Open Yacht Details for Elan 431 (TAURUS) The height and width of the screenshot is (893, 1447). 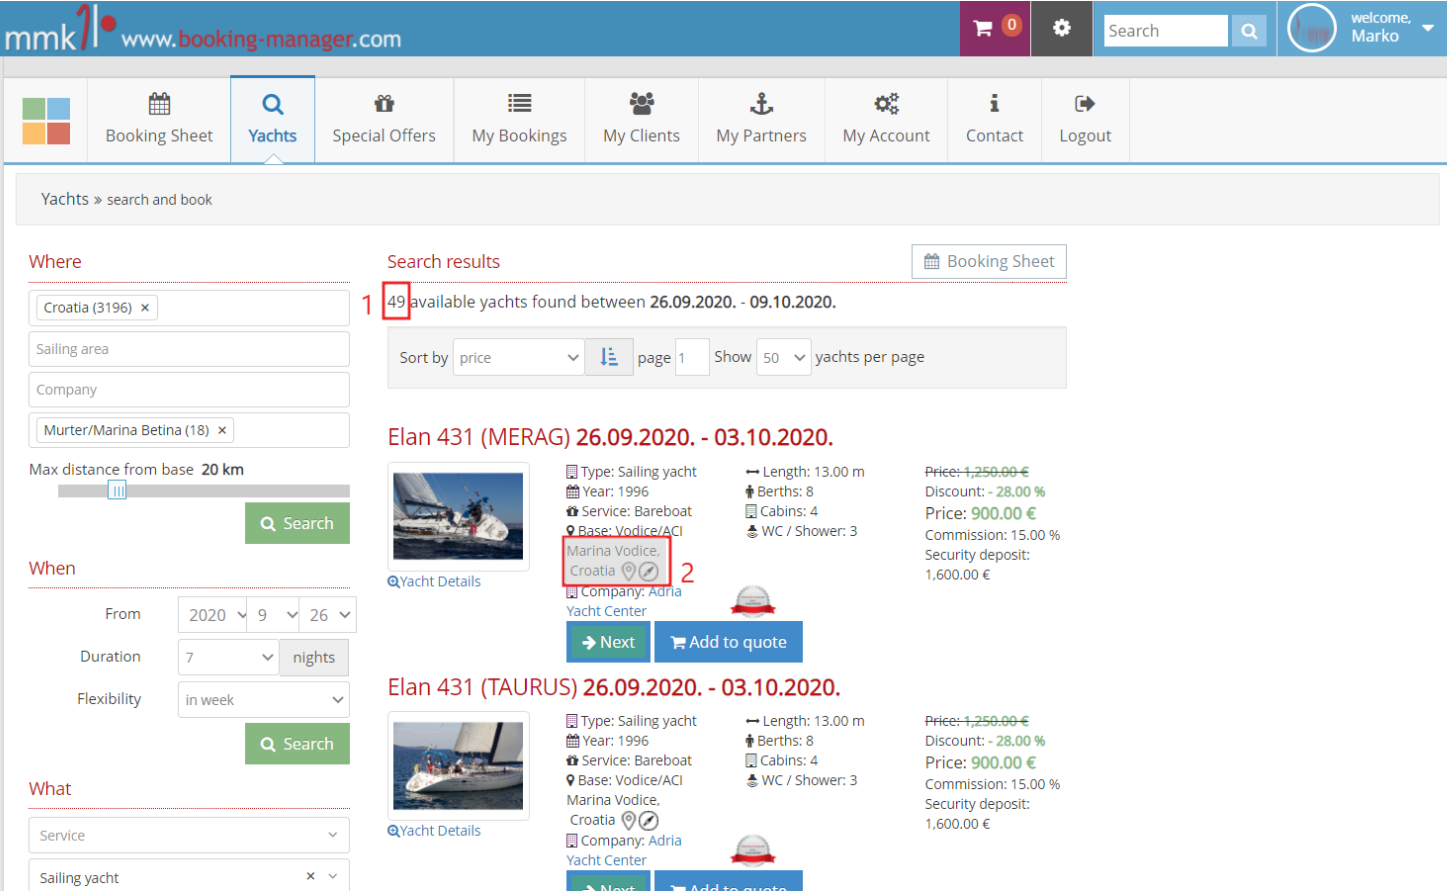pos(434,830)
